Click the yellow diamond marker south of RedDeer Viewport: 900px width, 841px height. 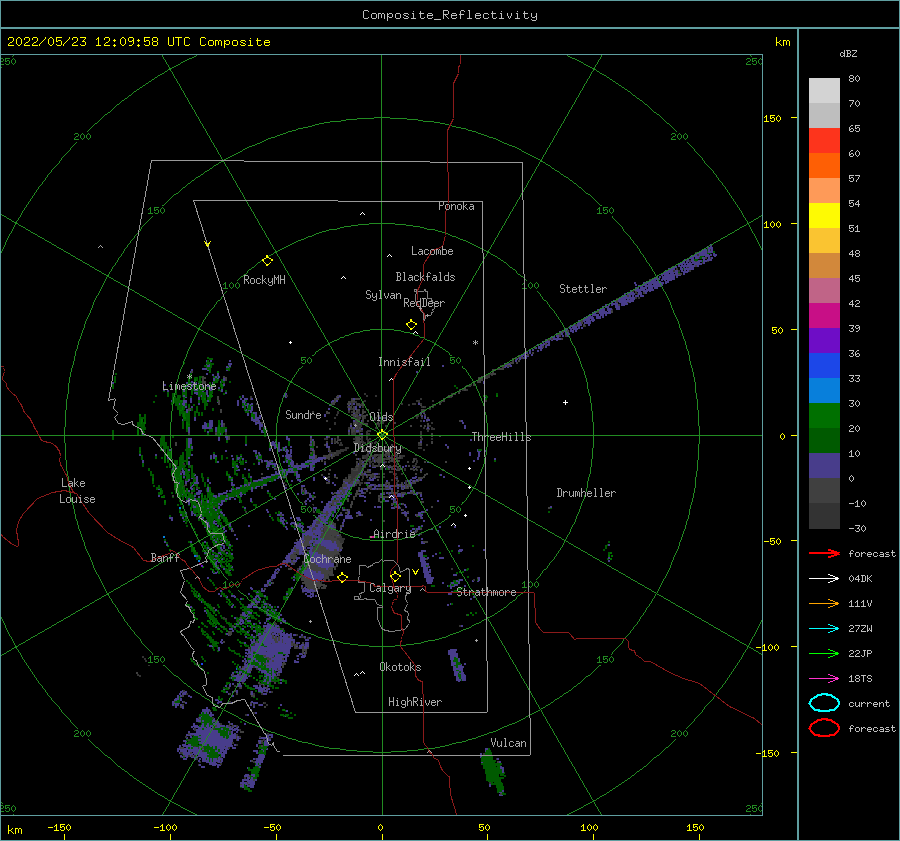(x=412, y=324)
